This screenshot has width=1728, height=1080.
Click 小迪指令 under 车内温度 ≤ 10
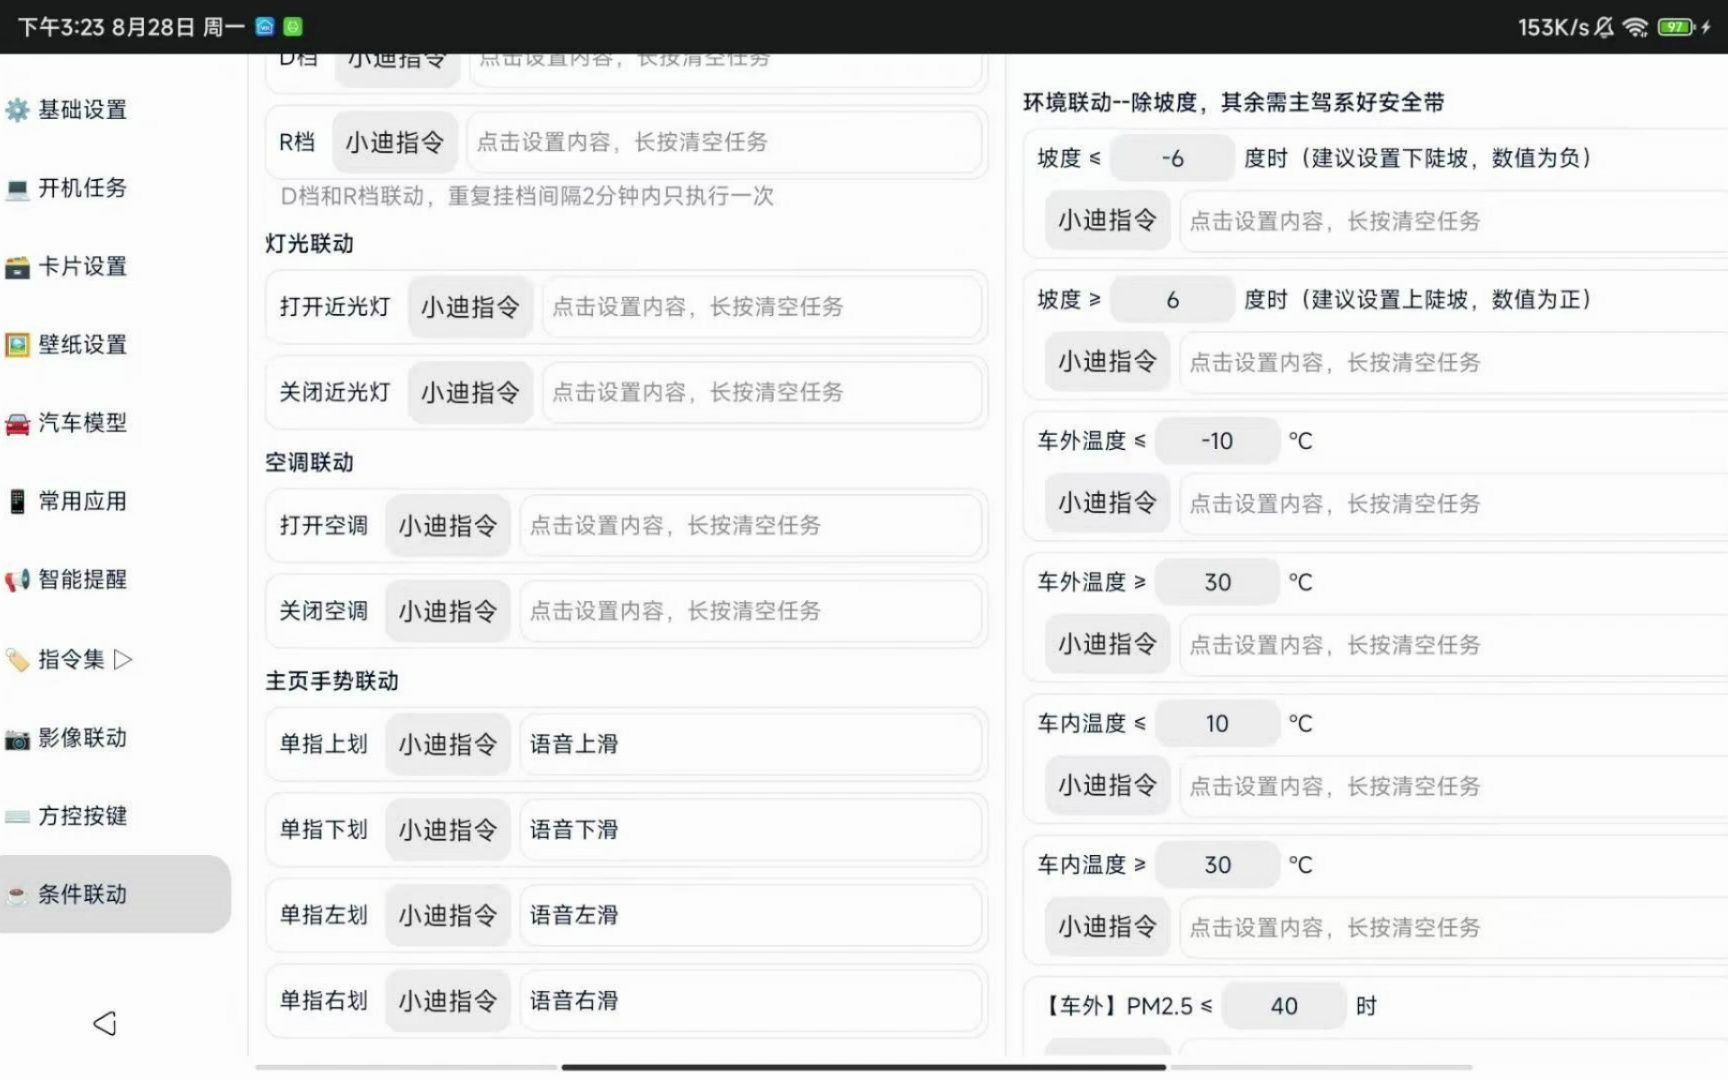point(1108,786)
